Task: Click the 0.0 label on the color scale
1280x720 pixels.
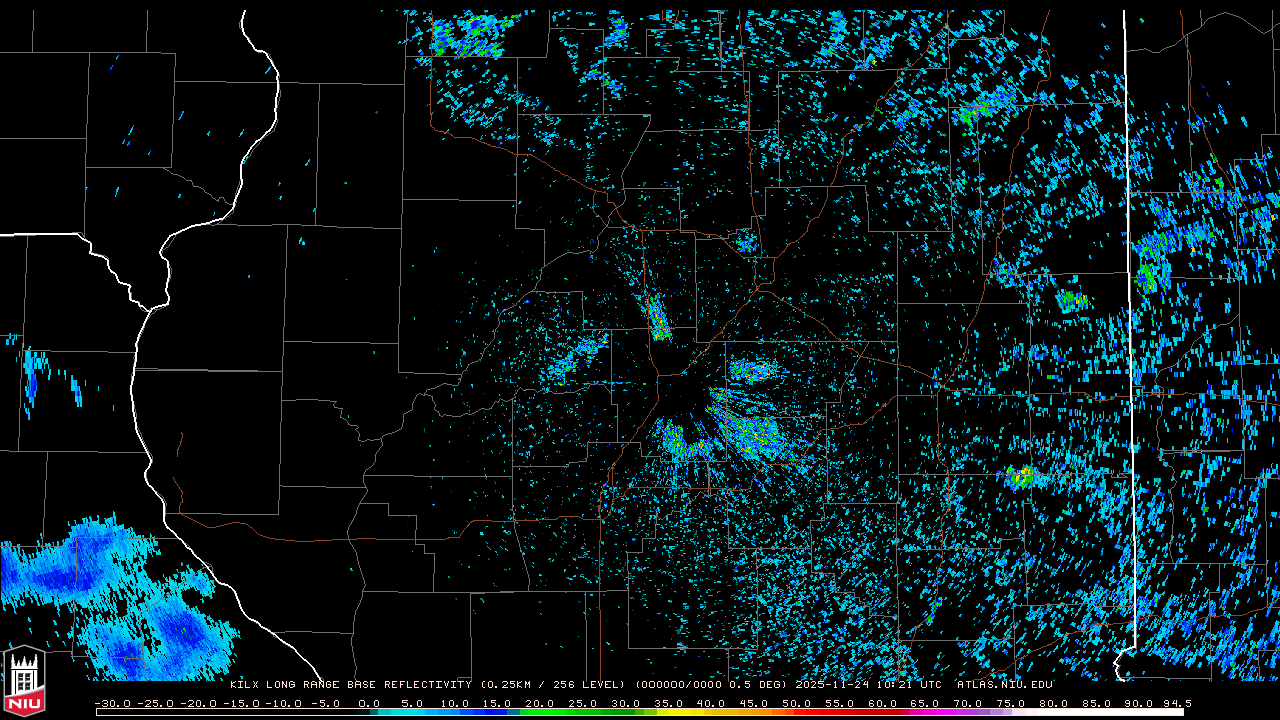Action: (x=369, y=704)
